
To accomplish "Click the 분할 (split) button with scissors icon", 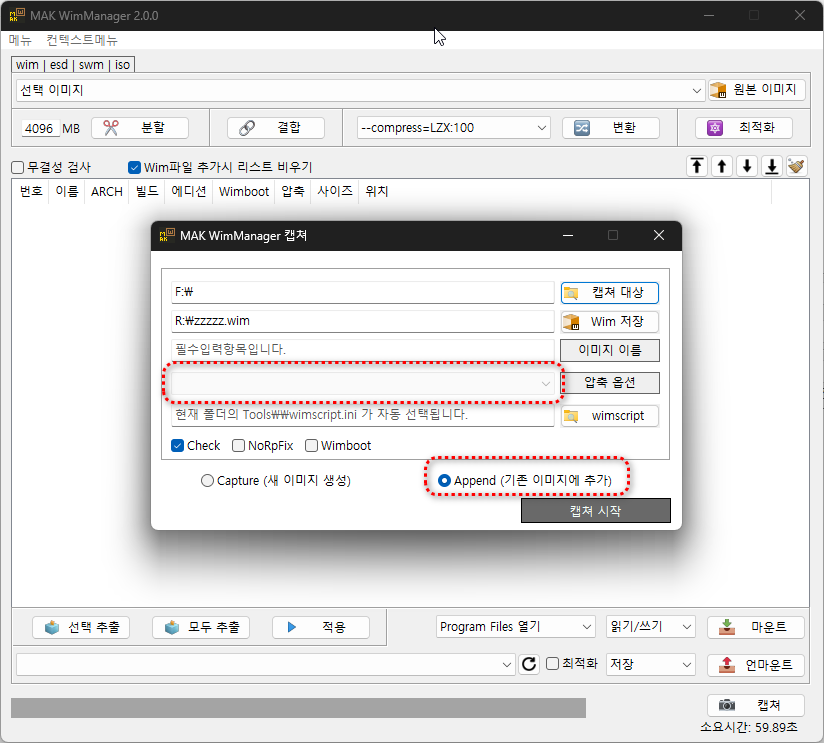I will (x=140, y=128).
